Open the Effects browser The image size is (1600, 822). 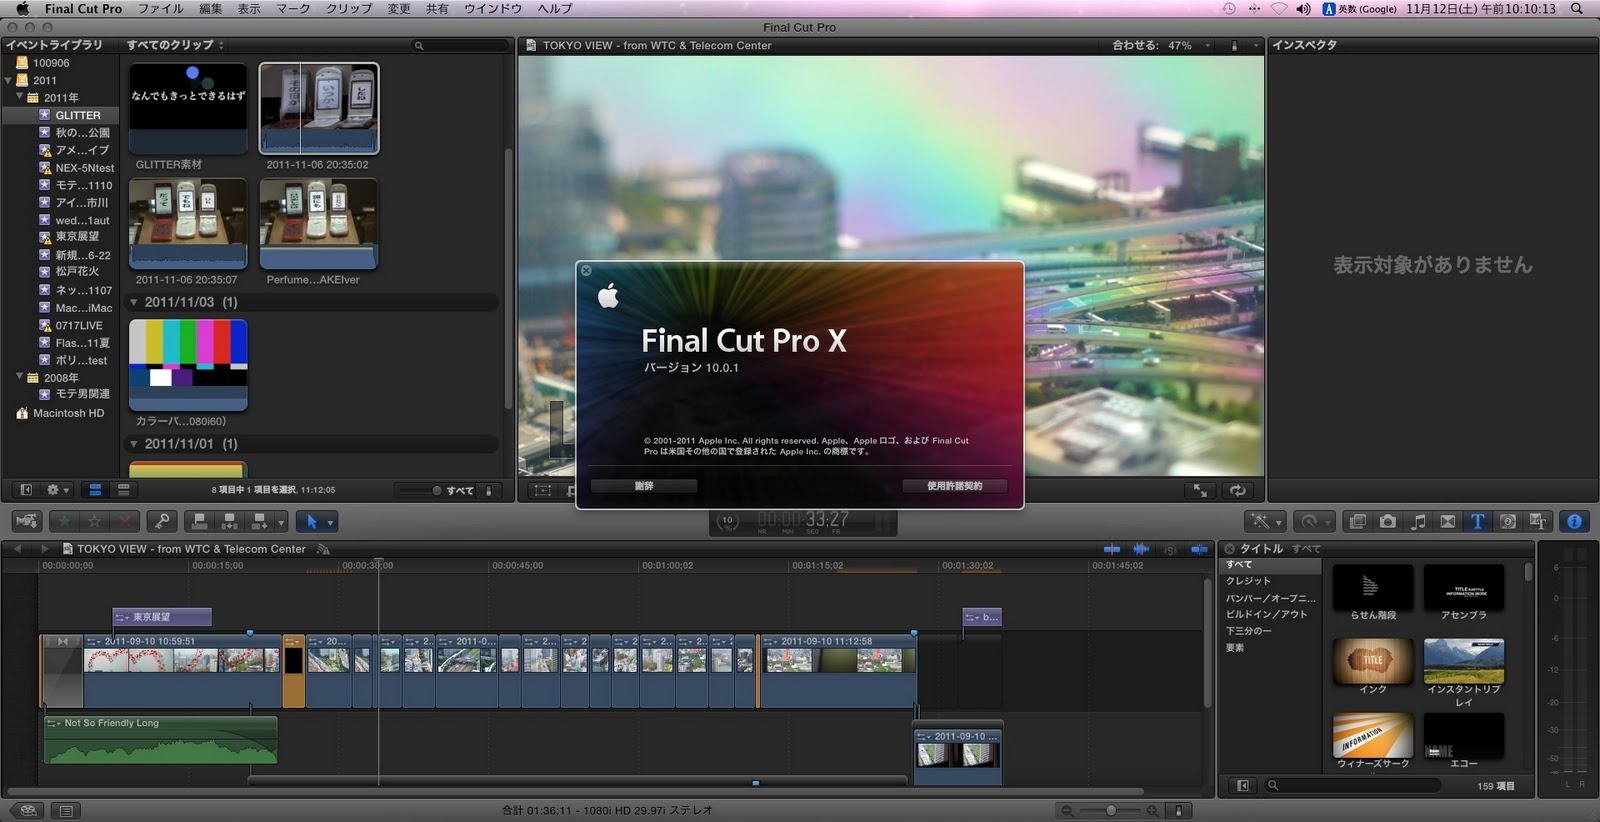1357,521
